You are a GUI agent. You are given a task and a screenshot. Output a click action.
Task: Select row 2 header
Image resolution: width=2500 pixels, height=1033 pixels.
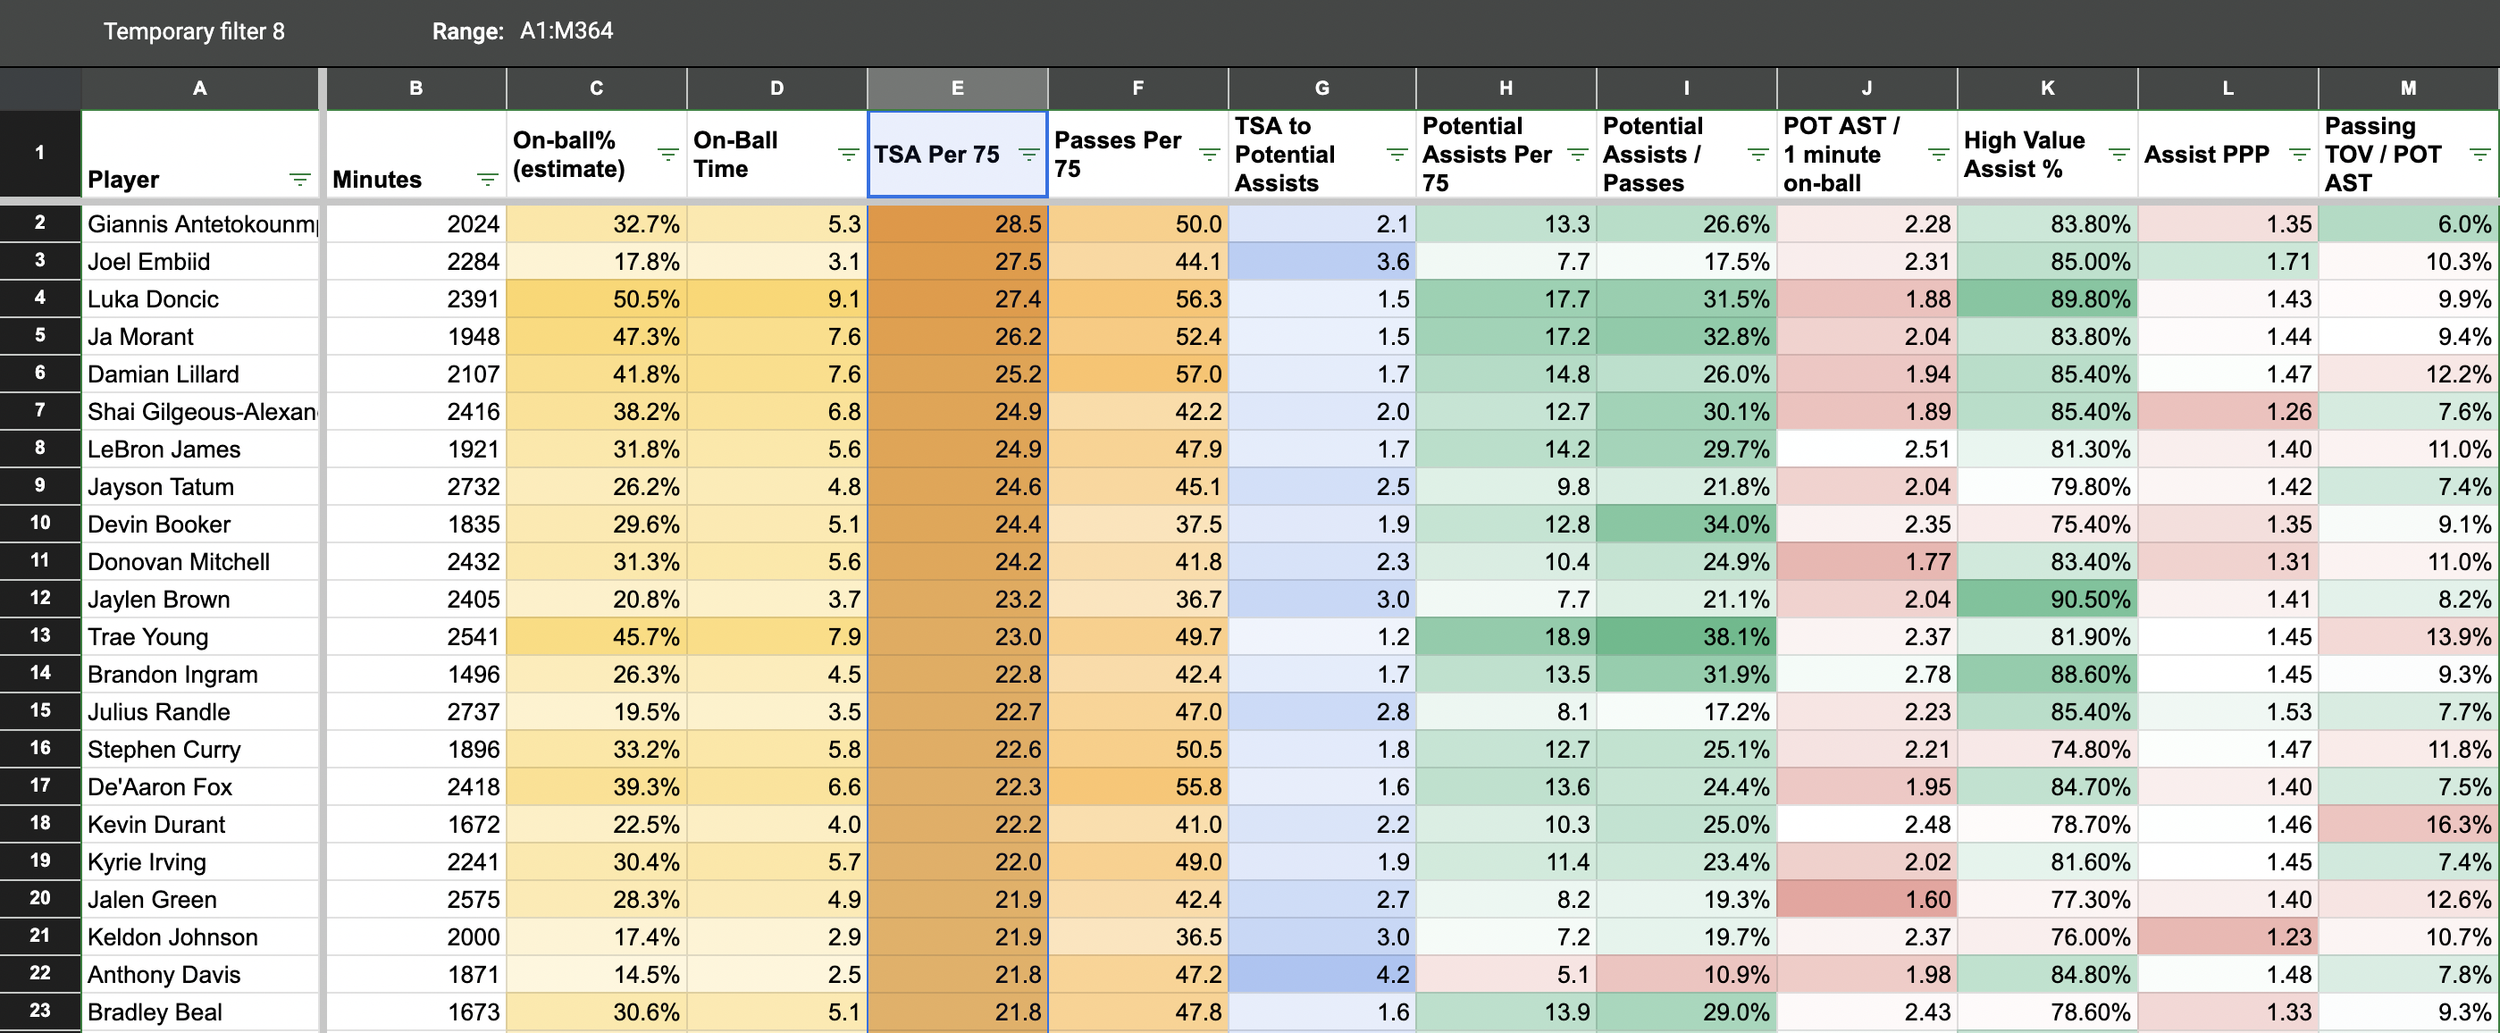[x=40, y=223]
